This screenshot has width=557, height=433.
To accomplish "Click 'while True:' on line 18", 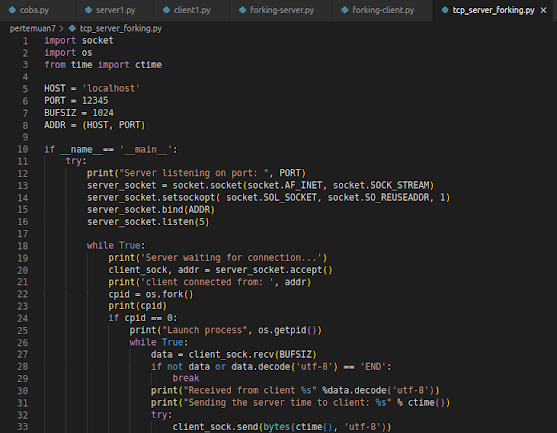I will pyautogui.click(x=116, y=245).
